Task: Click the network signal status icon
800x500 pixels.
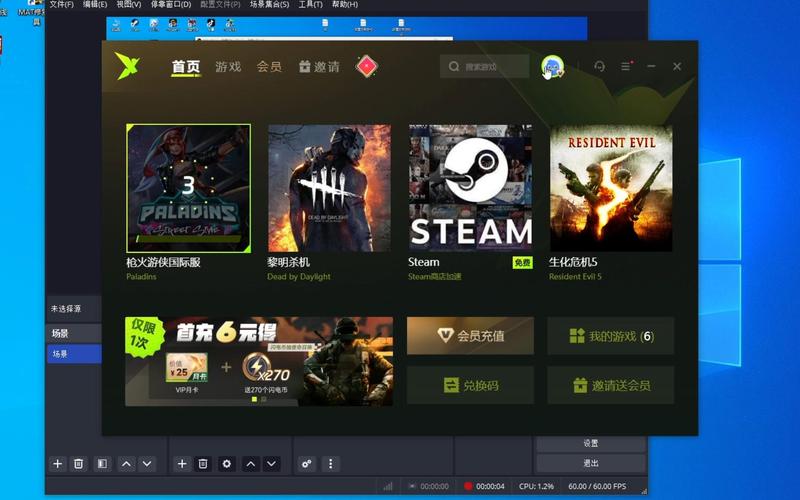Action: (x=388, y=486)
